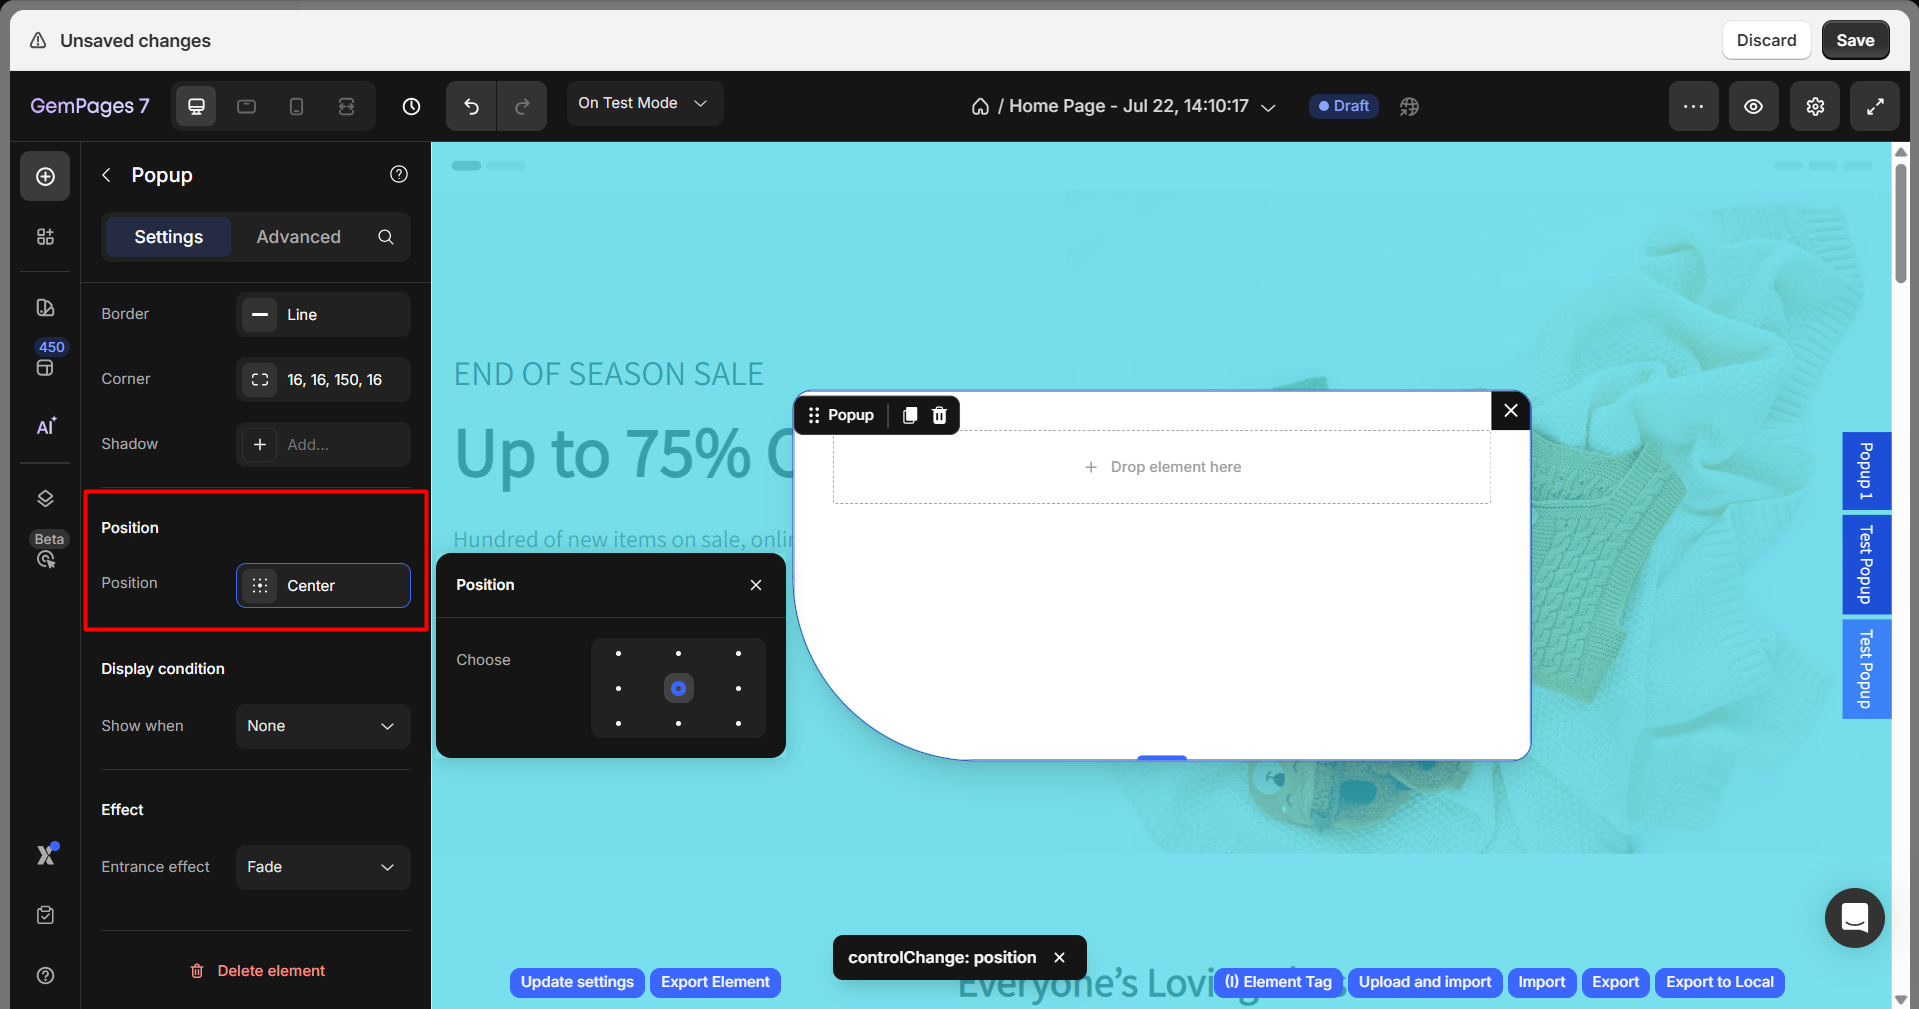
Task: Choose the bottom-center position dot
Action: pos(678,723)
